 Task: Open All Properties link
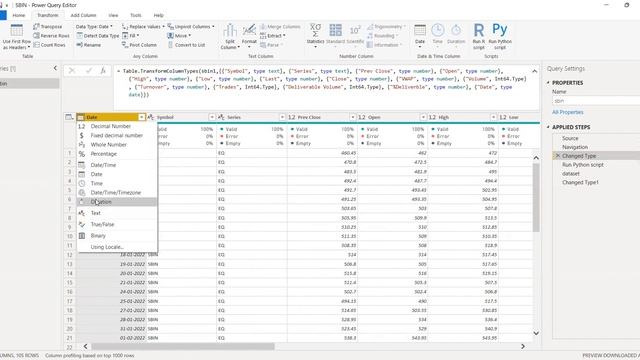pyautogui.click(x=567, y=112)
